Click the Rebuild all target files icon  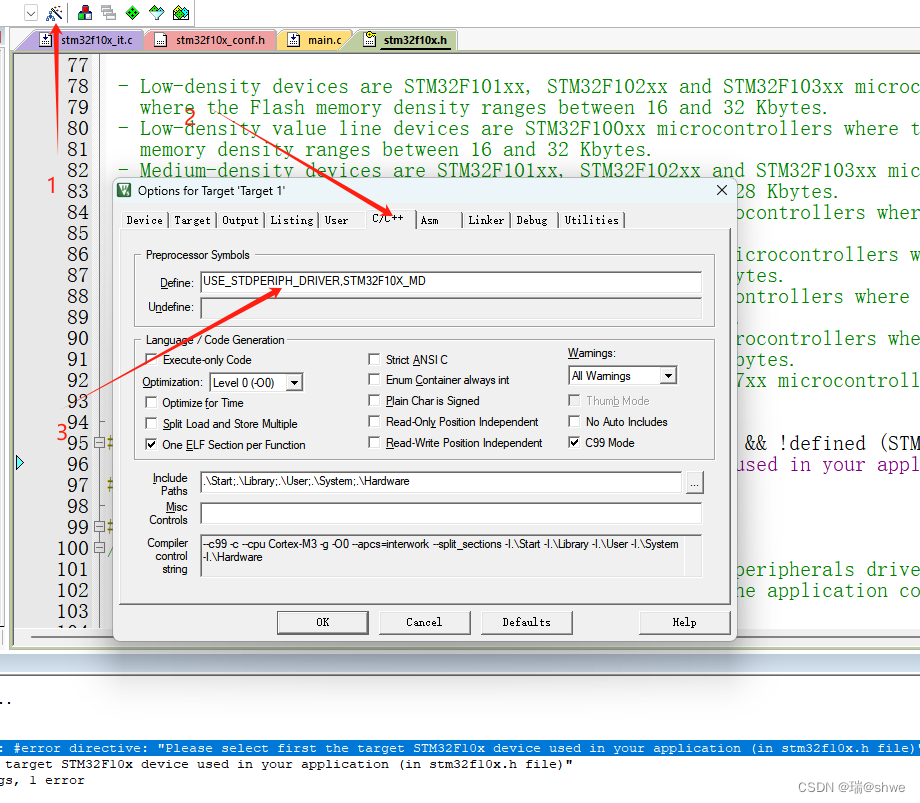pyautogui.click(x=133, y=11)
